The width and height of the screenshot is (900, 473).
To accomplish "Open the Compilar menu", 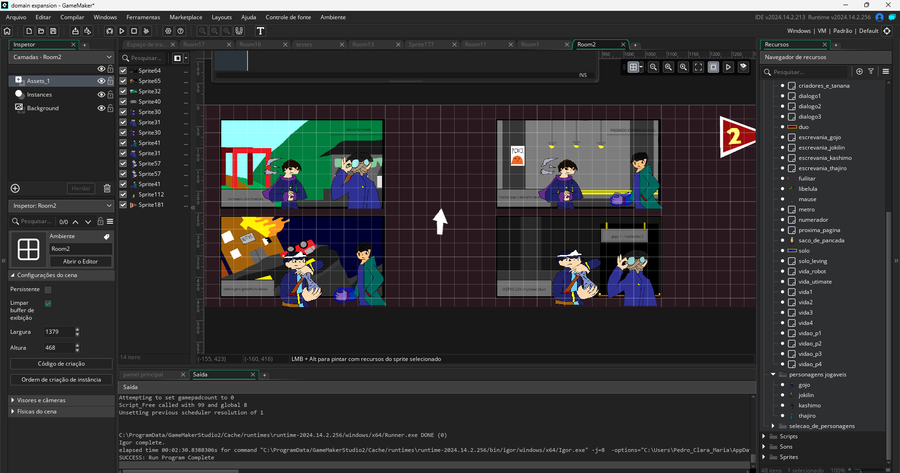I will 72,17.
